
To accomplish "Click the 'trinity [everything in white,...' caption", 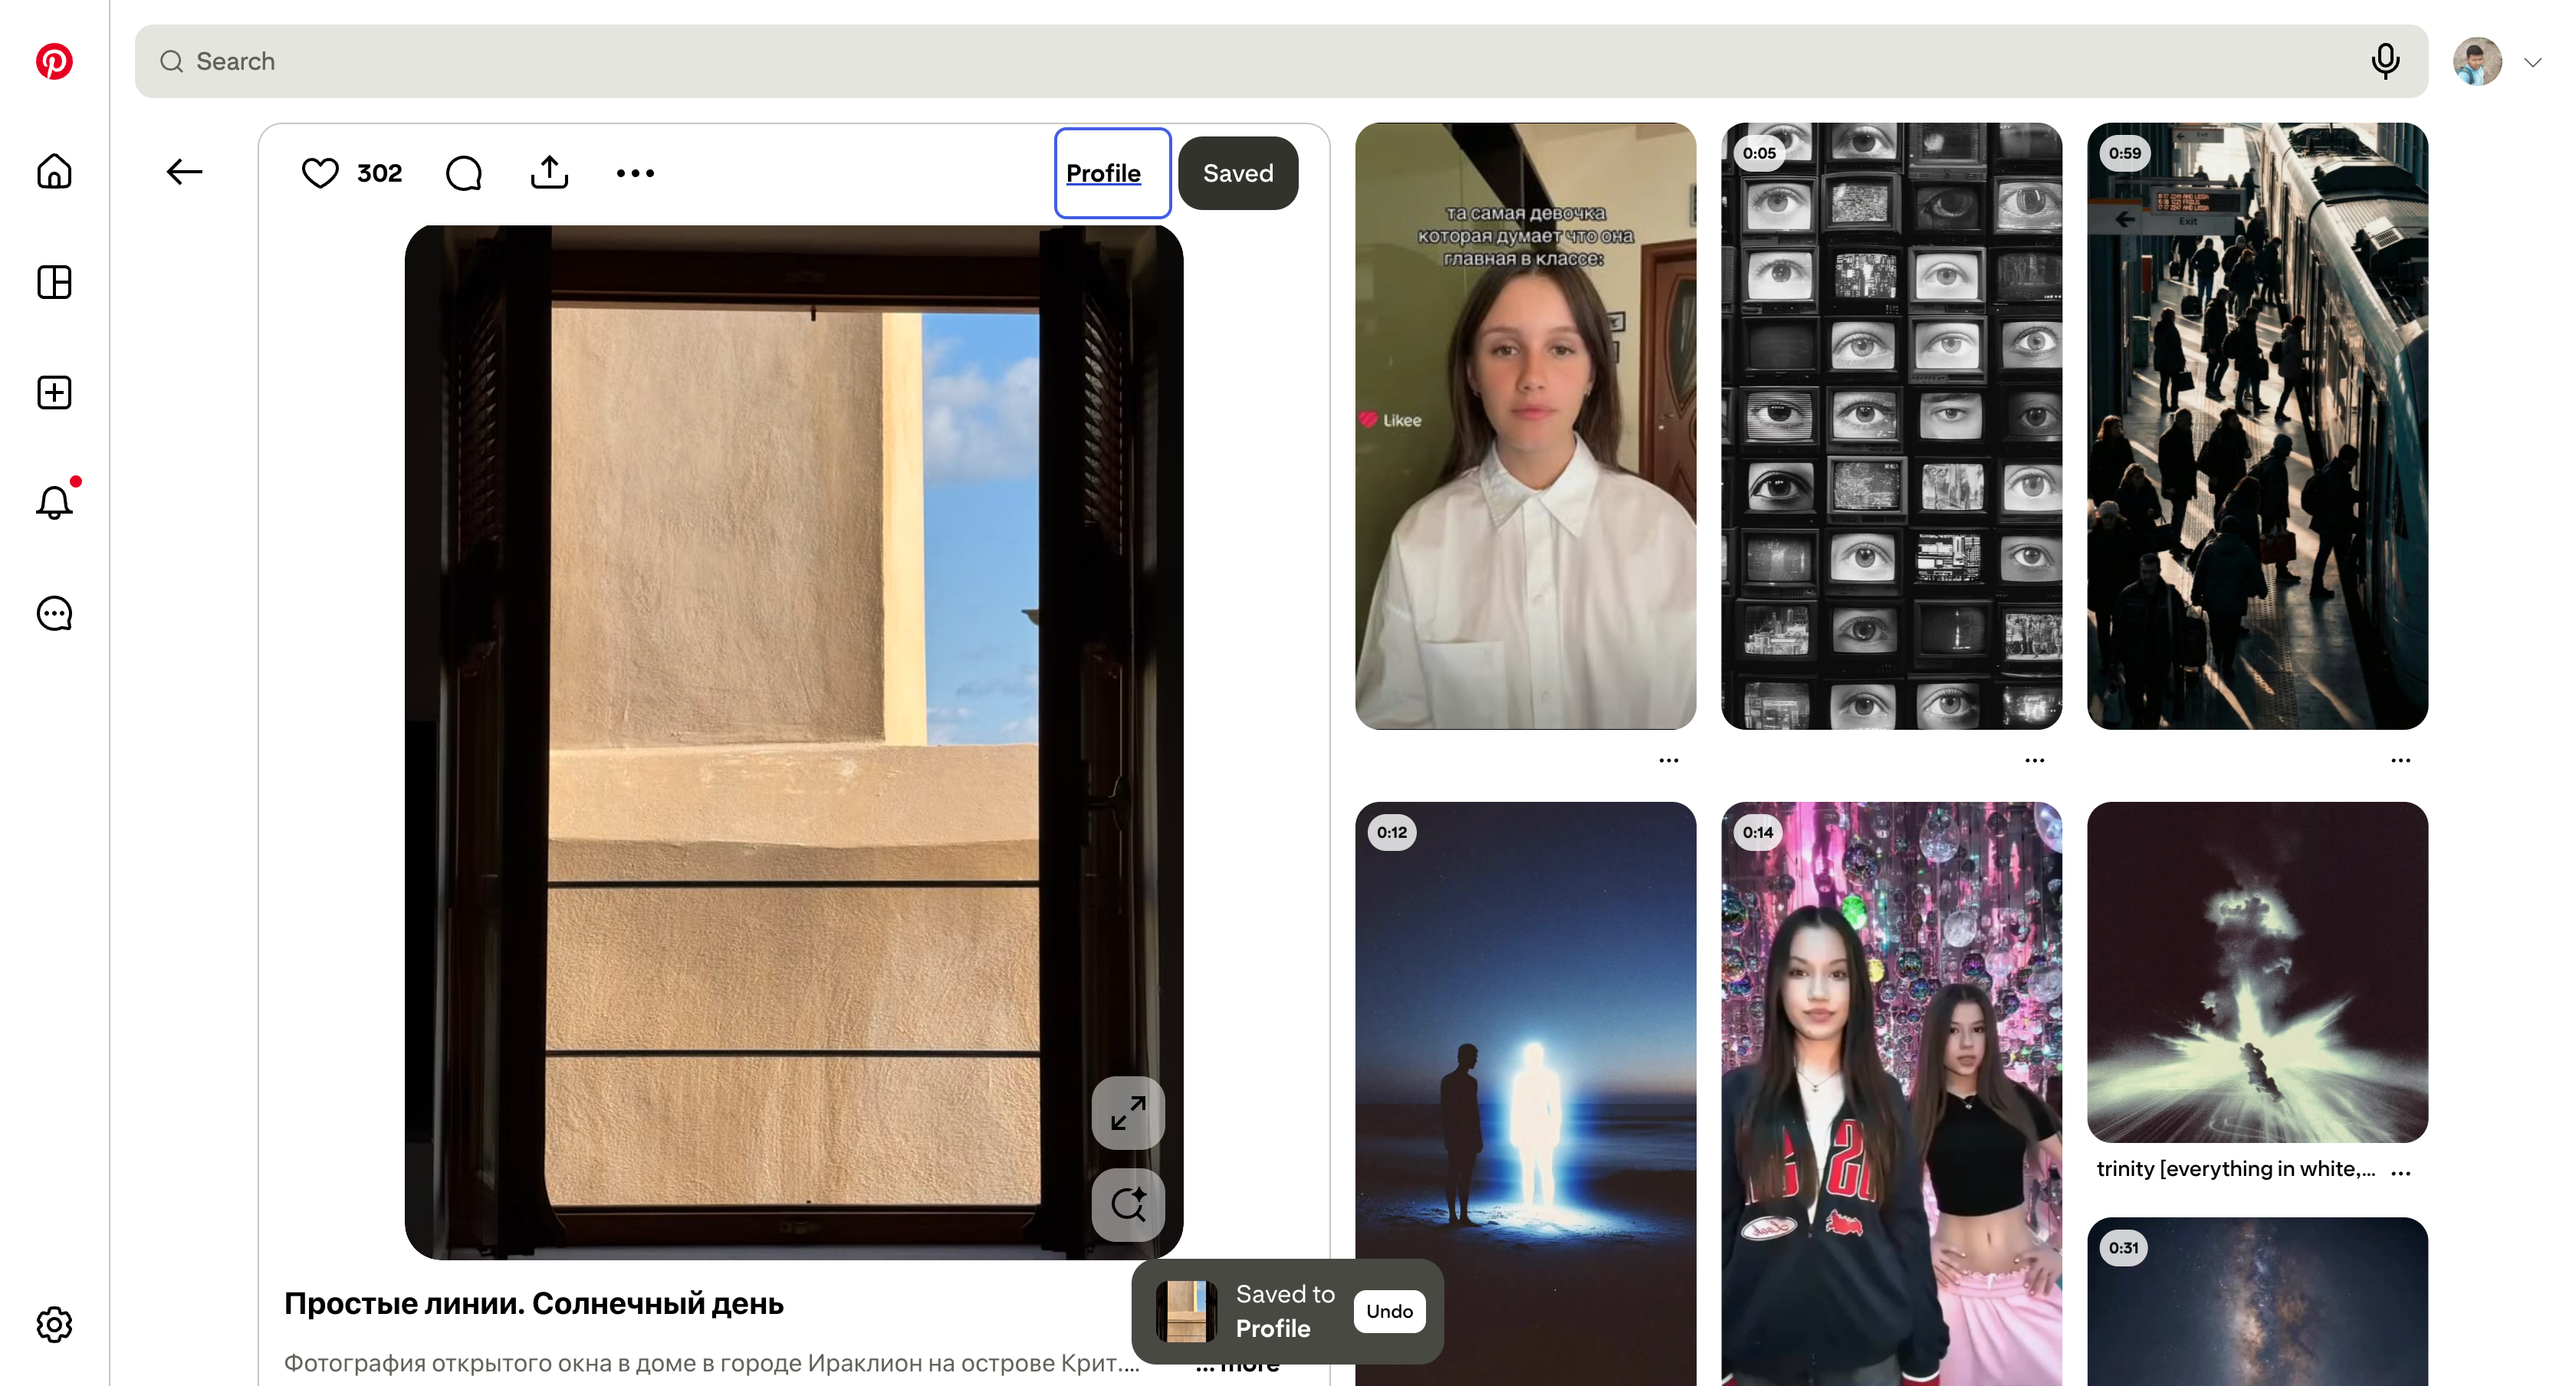I will pos(2236,1169).
